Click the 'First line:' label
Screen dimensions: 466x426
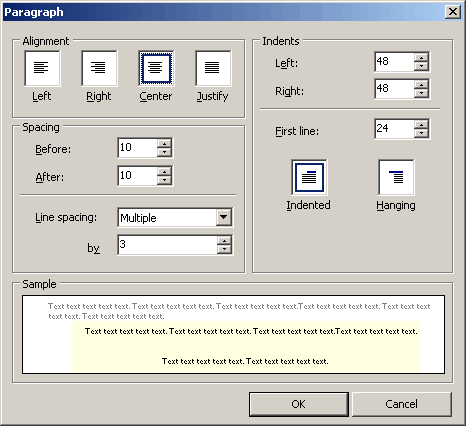[297, 131]
